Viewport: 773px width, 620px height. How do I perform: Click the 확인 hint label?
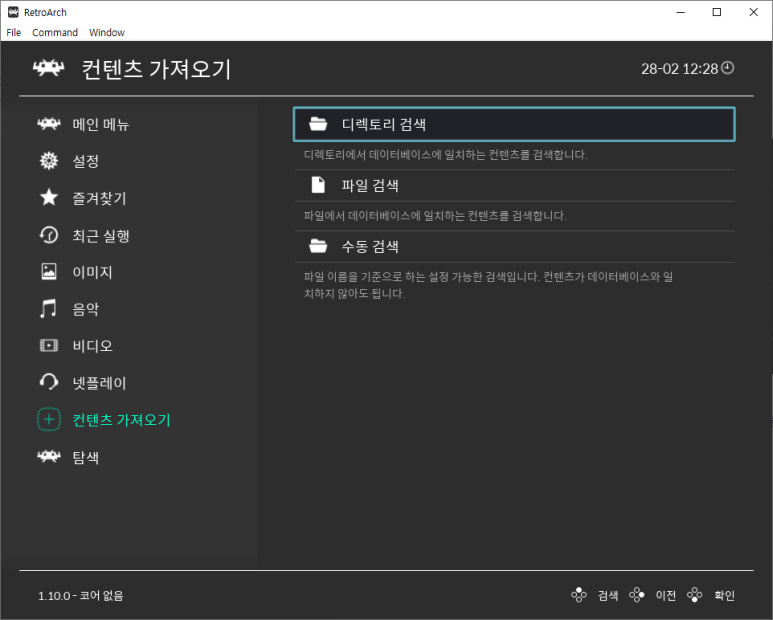point(724,595)
